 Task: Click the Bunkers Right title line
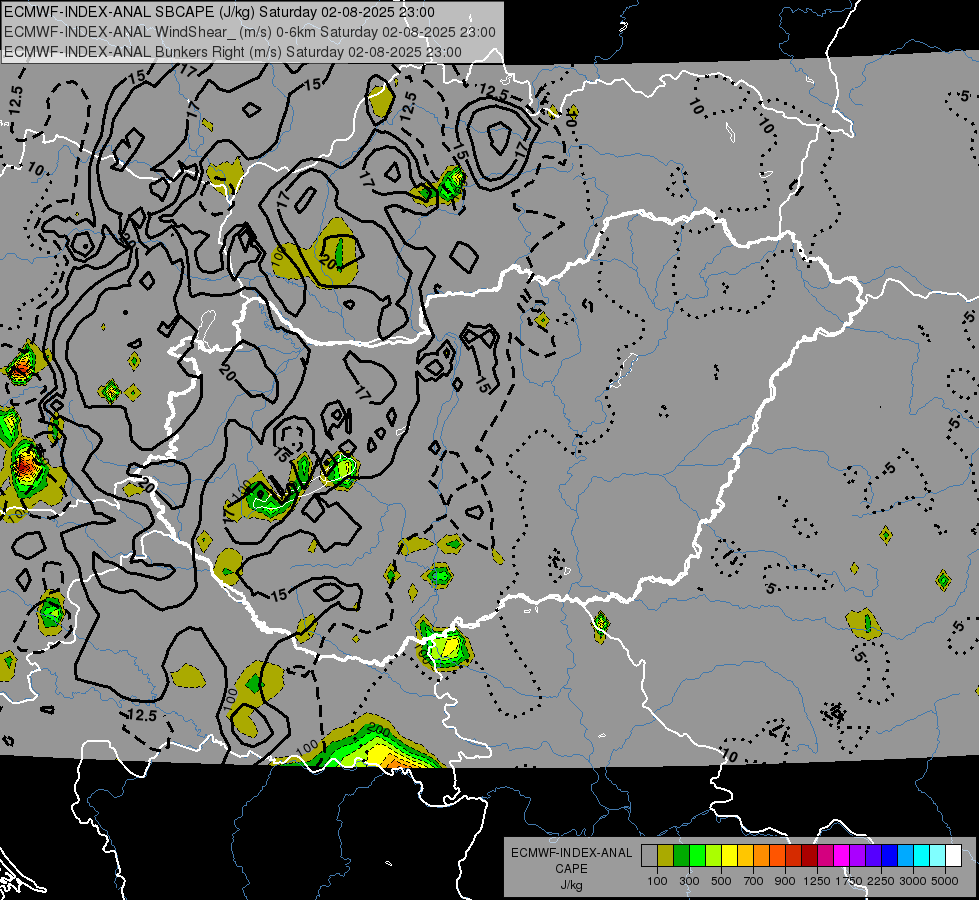tap(233, 52)
